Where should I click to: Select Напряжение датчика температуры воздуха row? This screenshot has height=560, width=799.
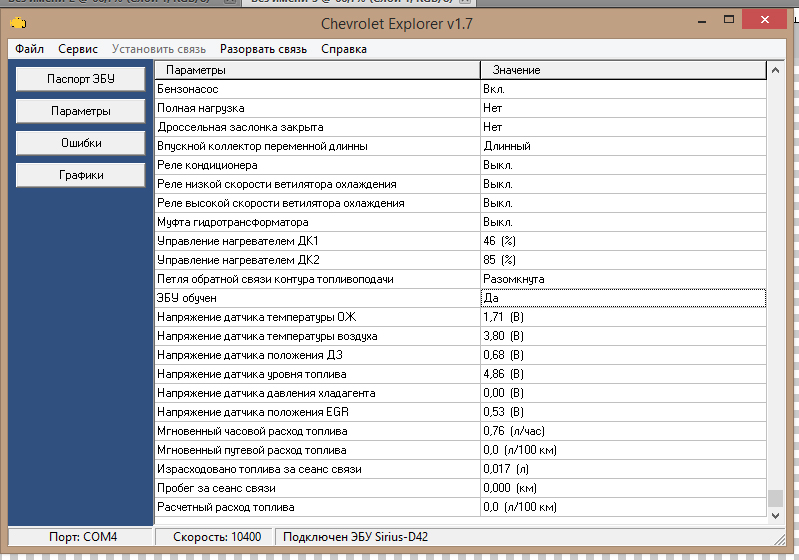(x=460, y=336)
